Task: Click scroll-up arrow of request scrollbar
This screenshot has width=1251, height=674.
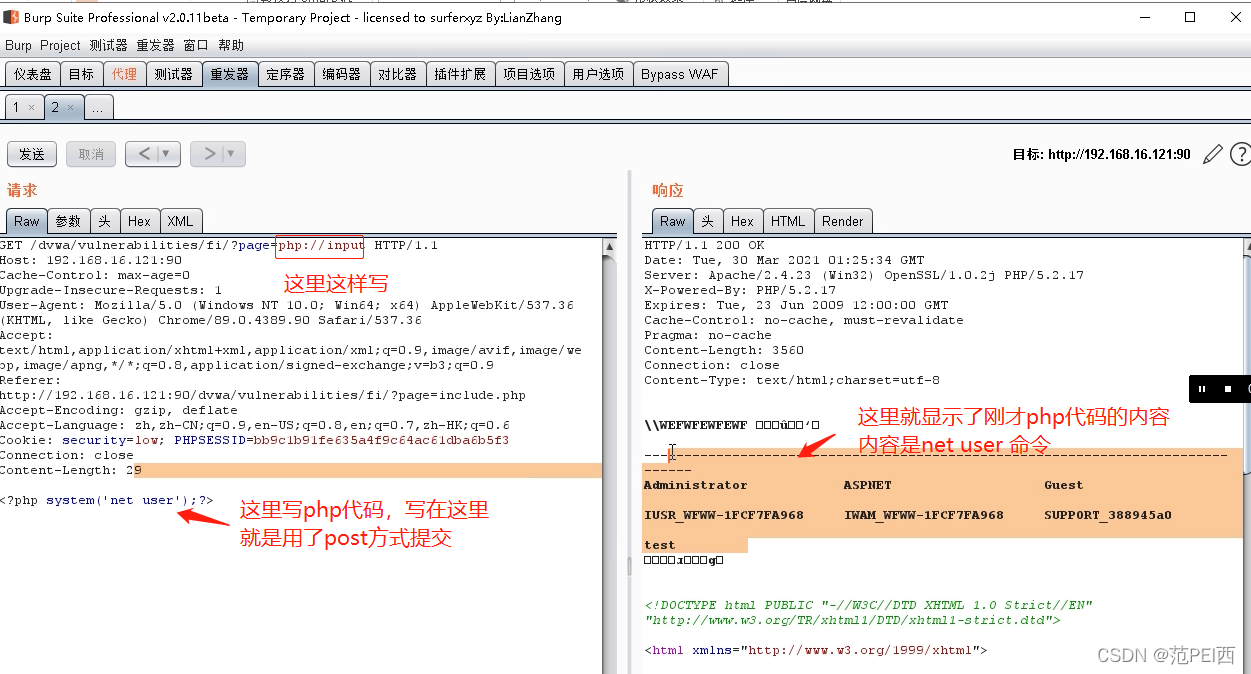Action: pyautogui.click(x=610, y=244)
